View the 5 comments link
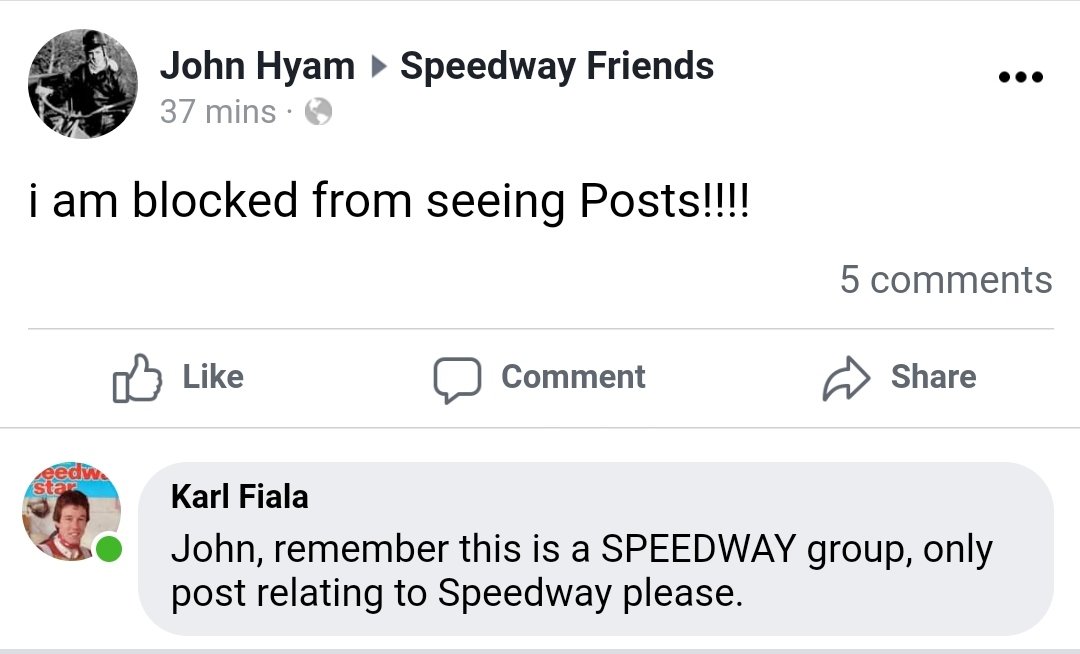 (x=945, y=280)
